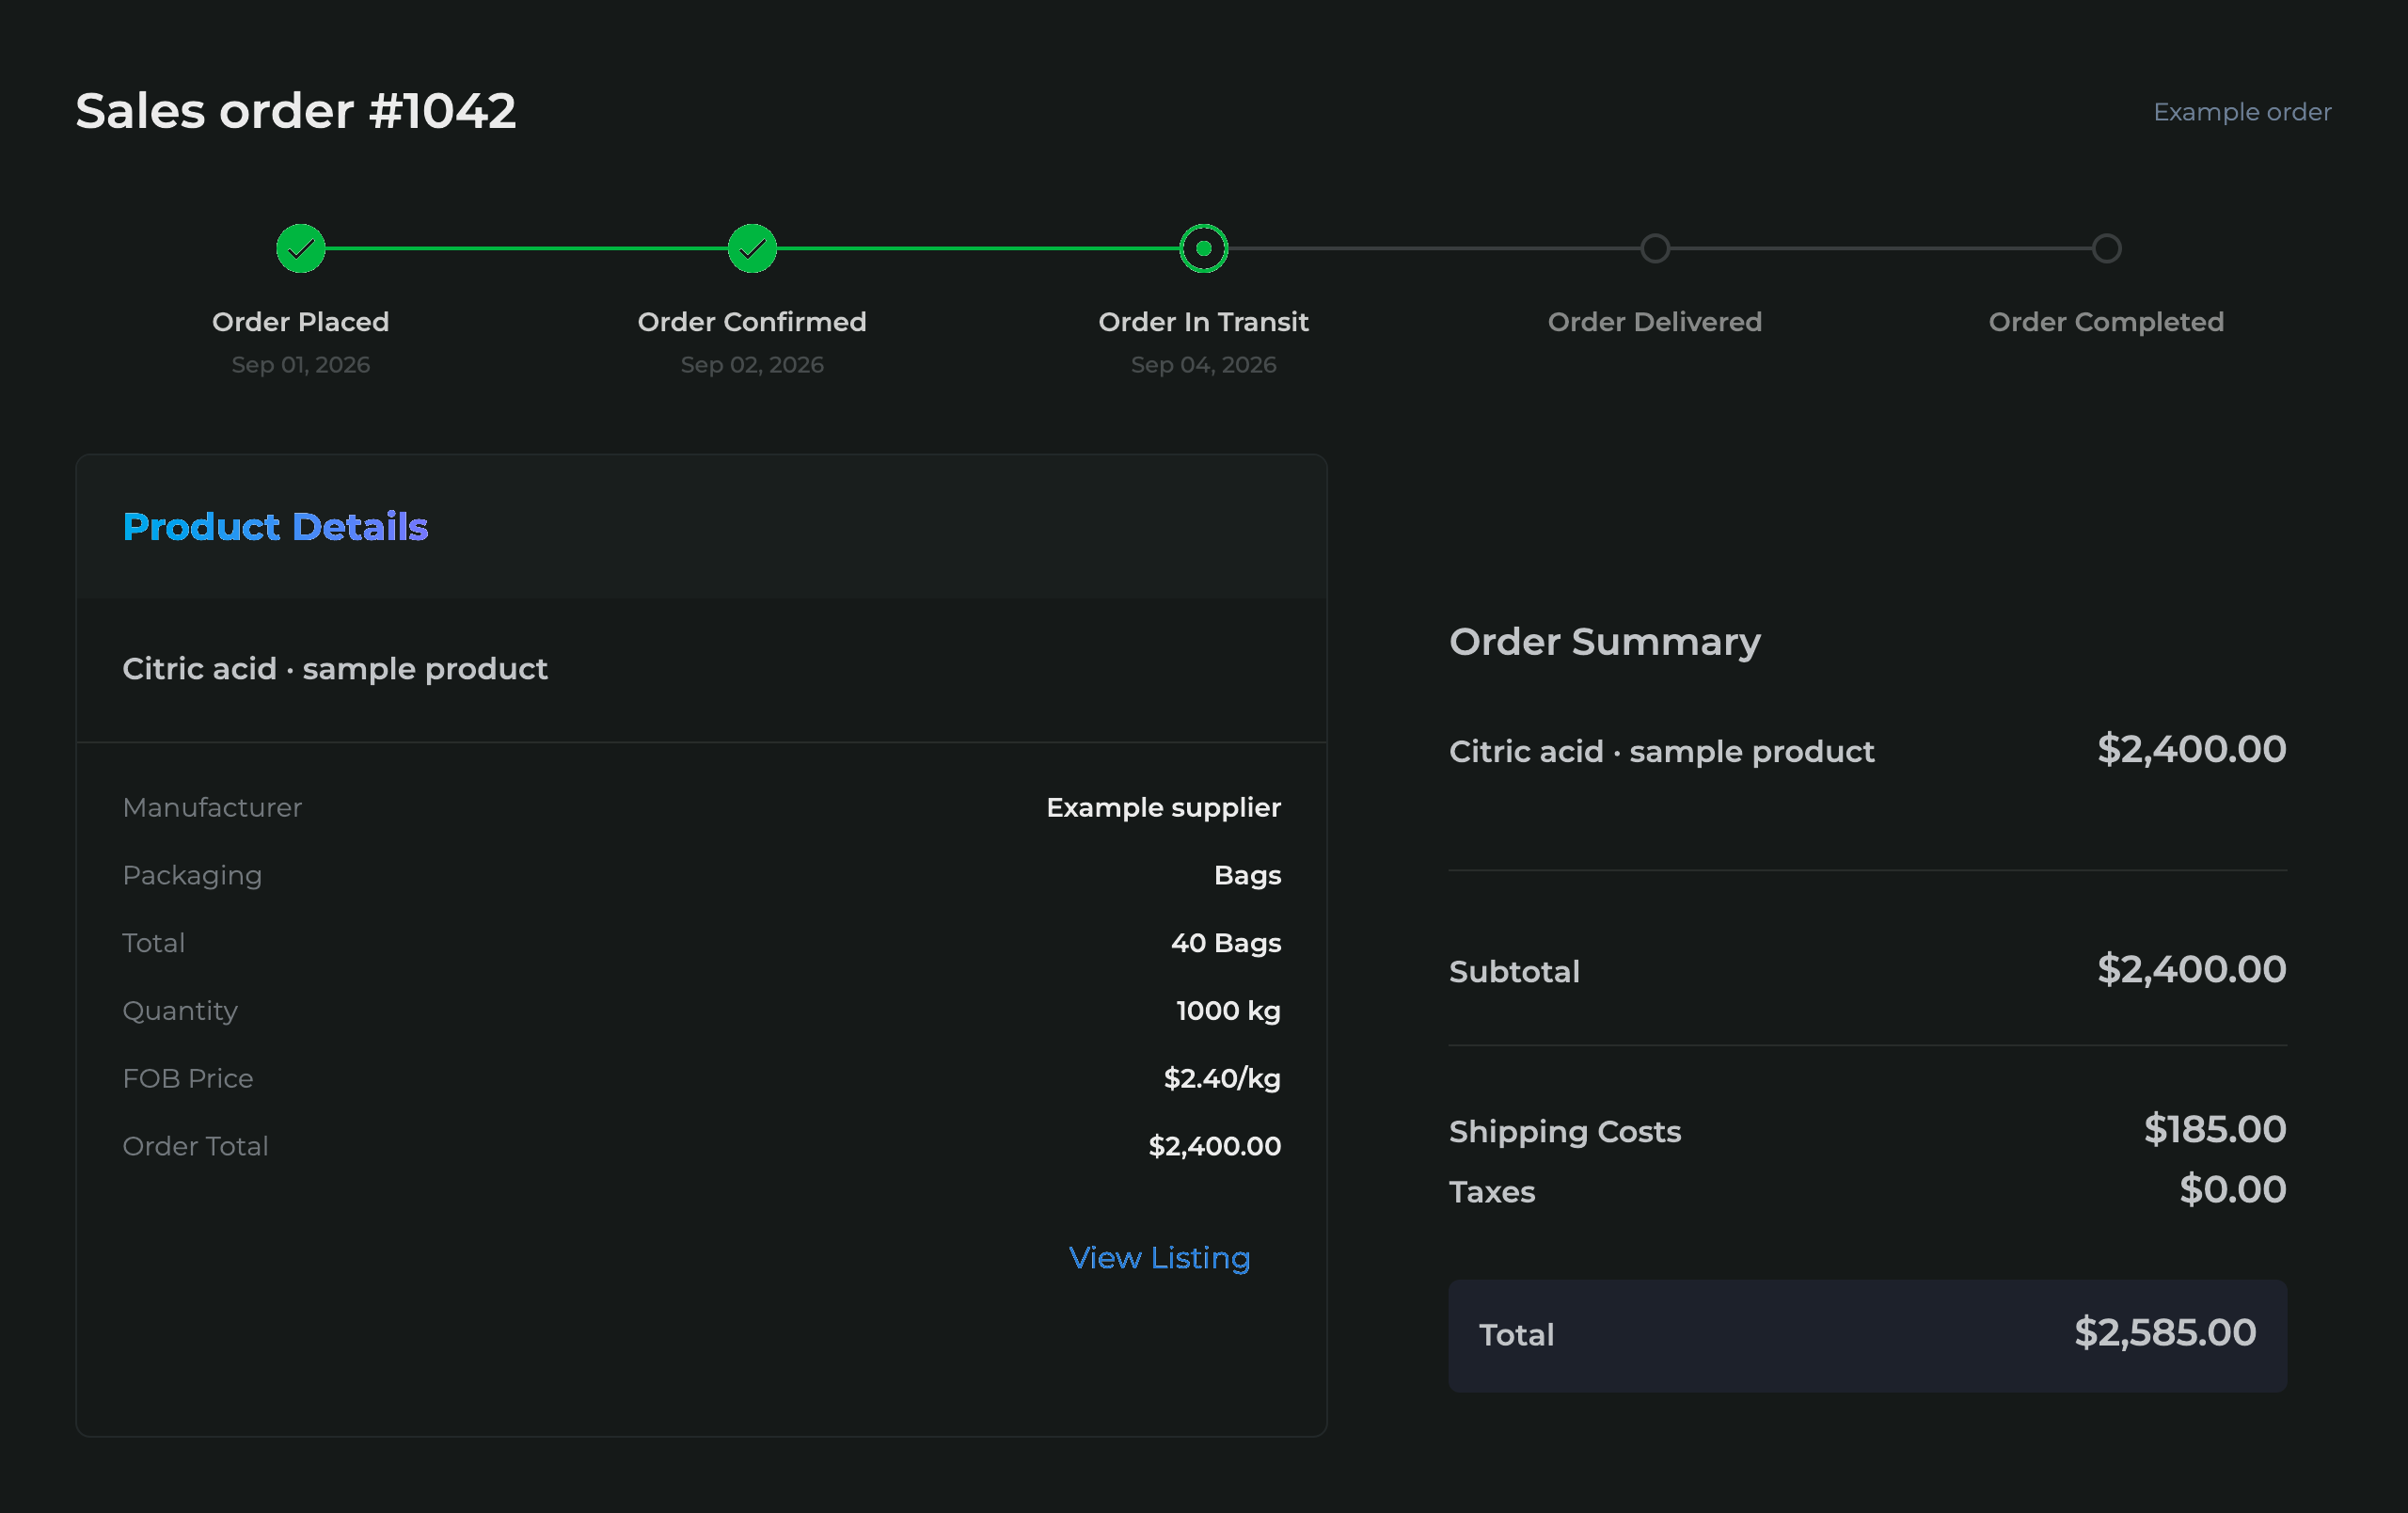Click the Taxes $0.00 amount

(2233, 1189)
